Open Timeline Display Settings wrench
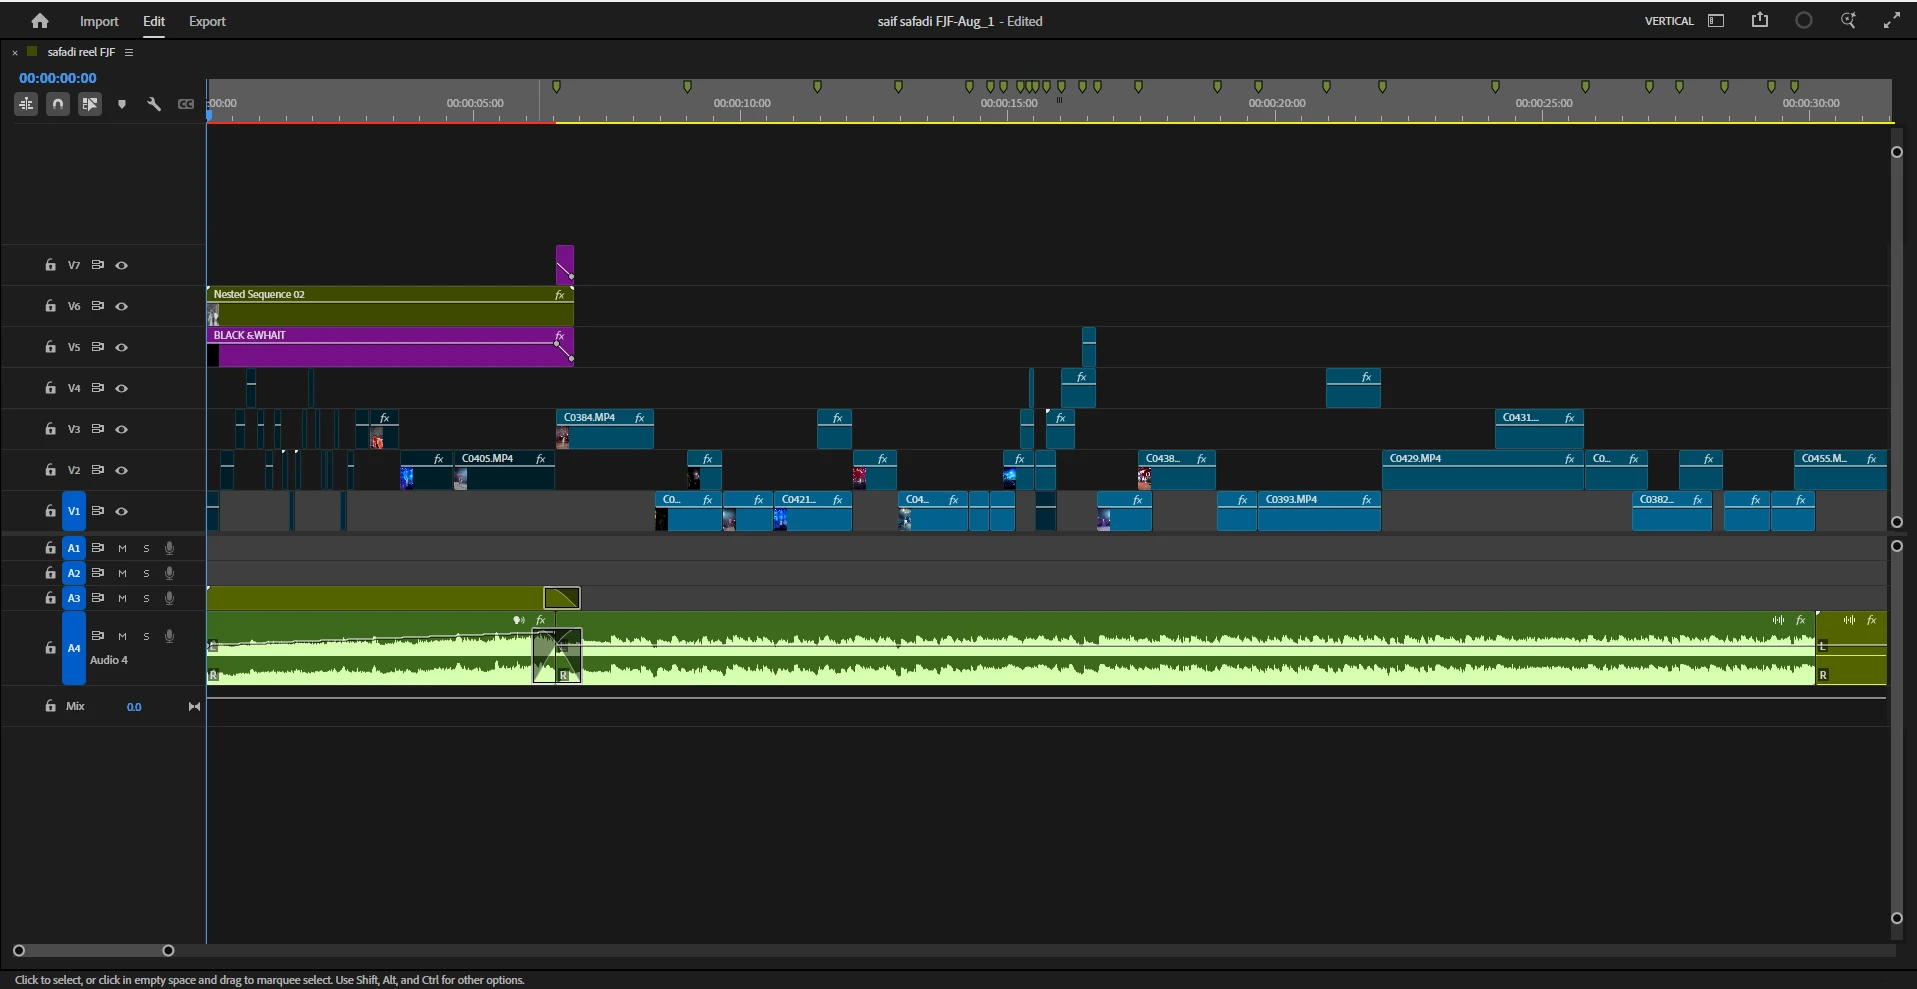 coord(154,104)
